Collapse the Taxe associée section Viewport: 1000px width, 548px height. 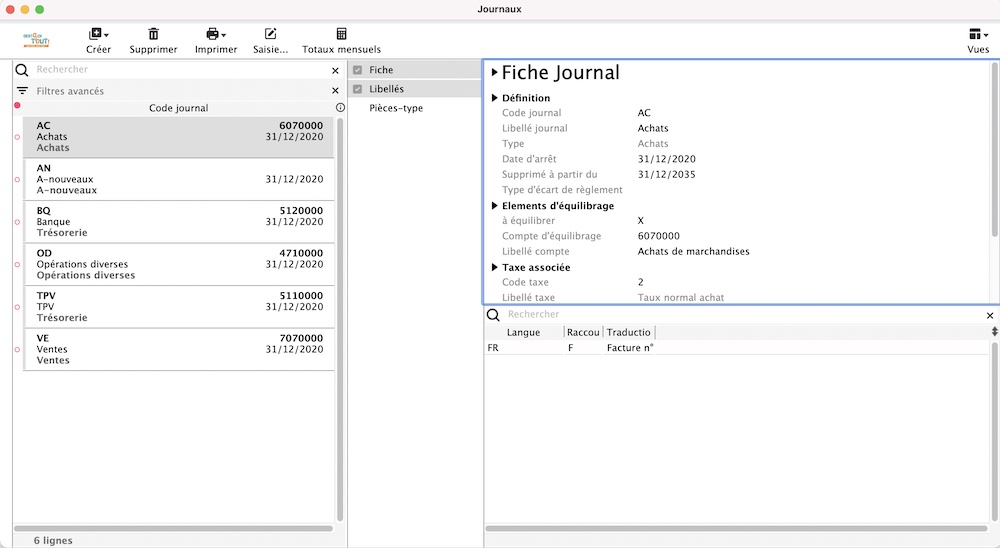[494, 267]
